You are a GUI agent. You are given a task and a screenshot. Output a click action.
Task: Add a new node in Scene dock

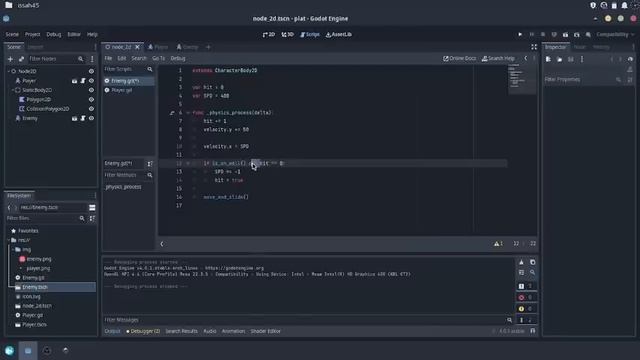pos(10,59)
